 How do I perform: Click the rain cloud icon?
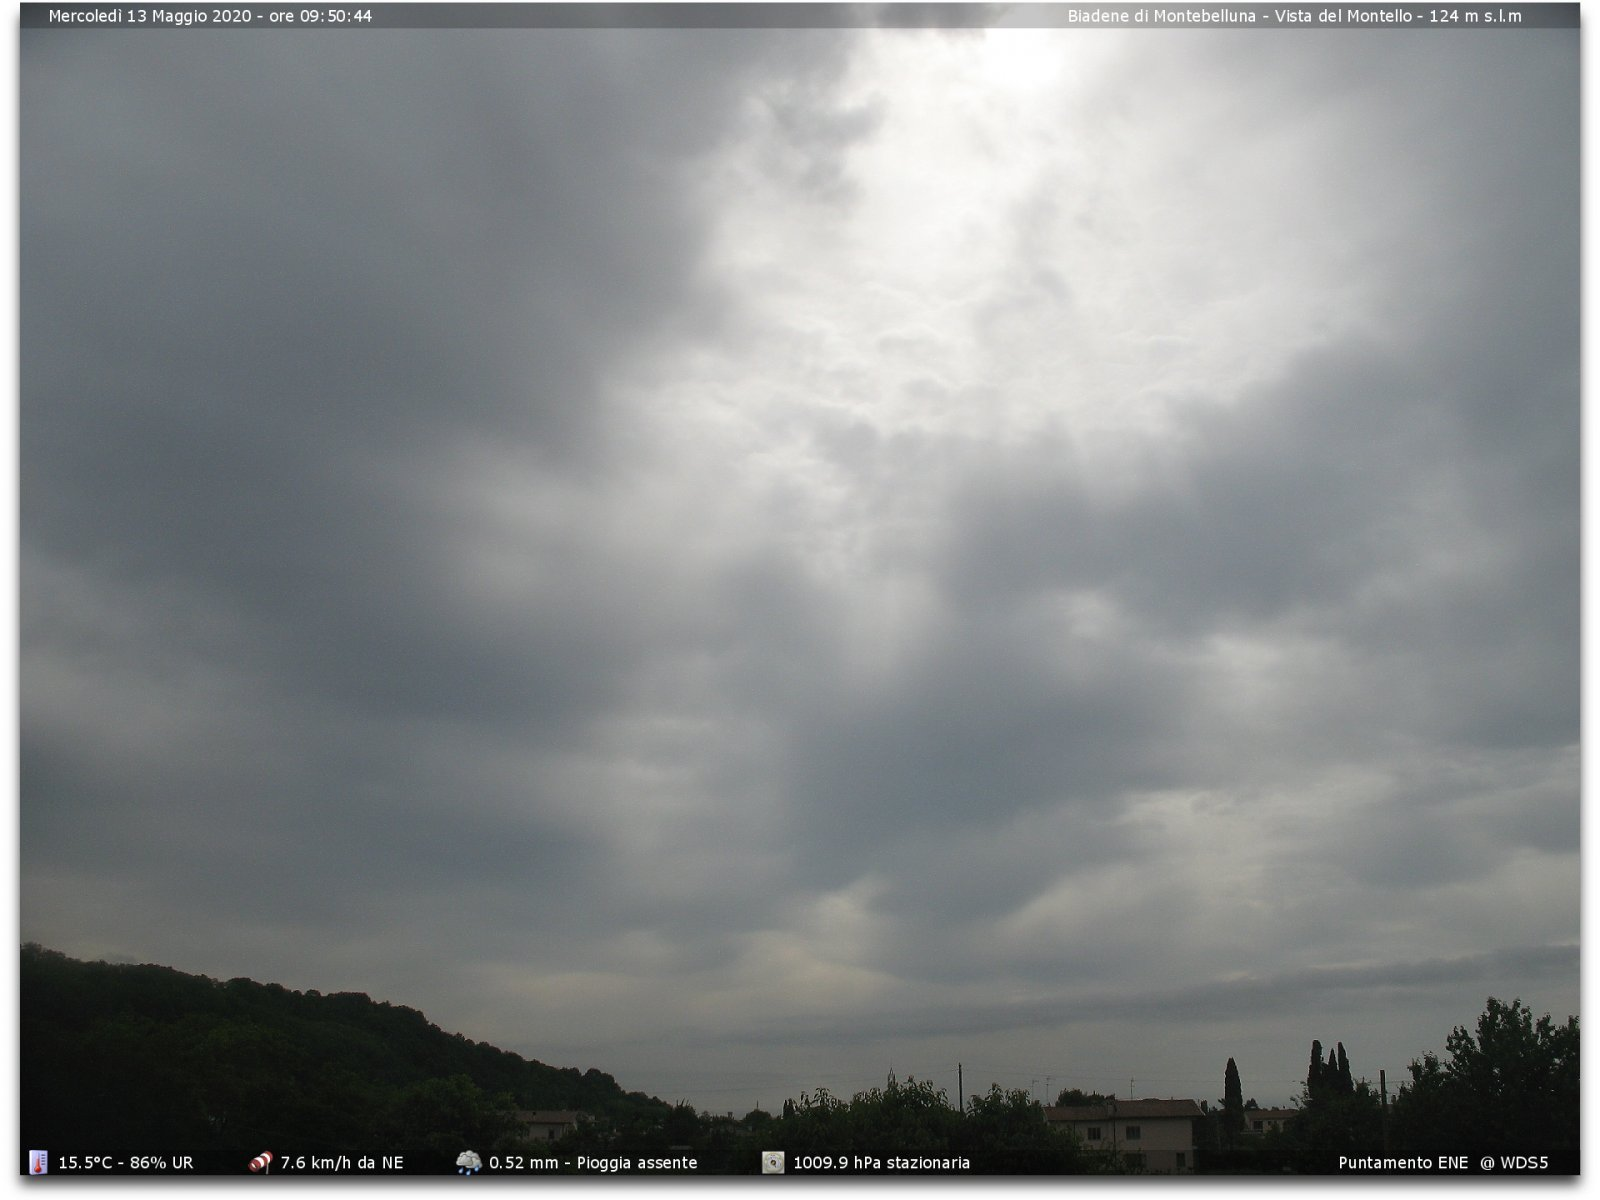[x=468, y=1162]
